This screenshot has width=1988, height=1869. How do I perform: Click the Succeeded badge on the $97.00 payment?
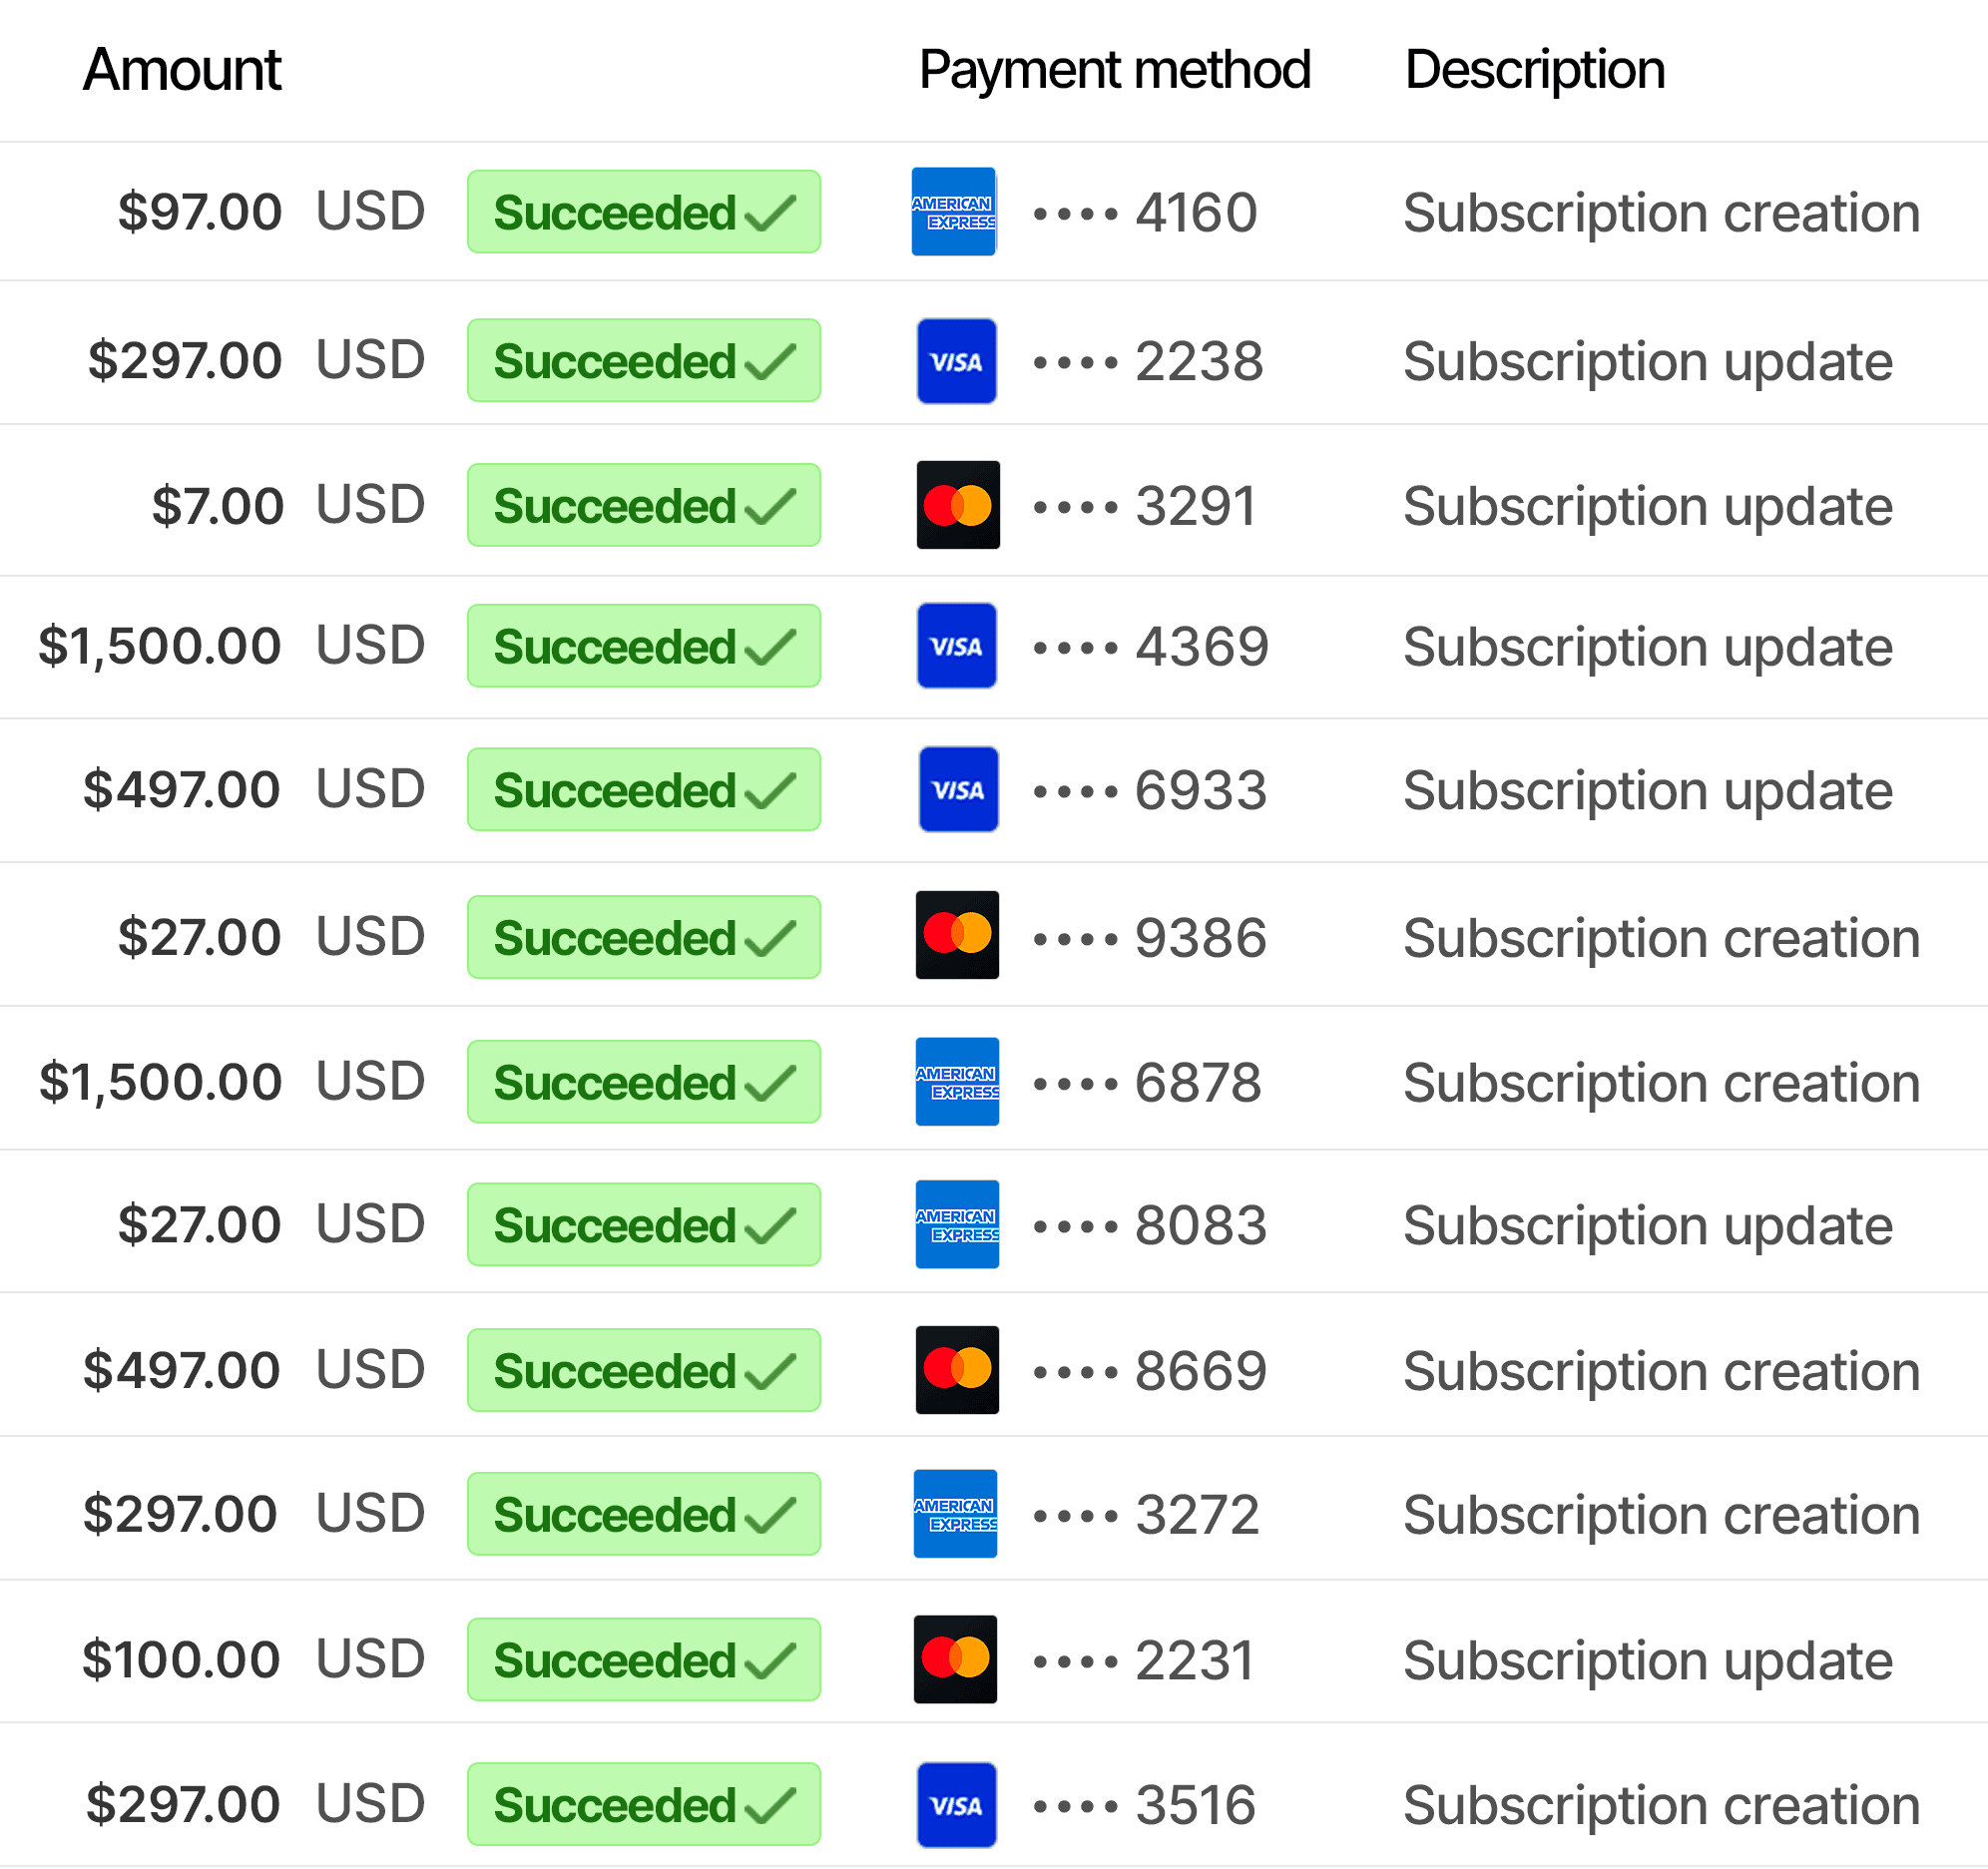tap(643, 212)
